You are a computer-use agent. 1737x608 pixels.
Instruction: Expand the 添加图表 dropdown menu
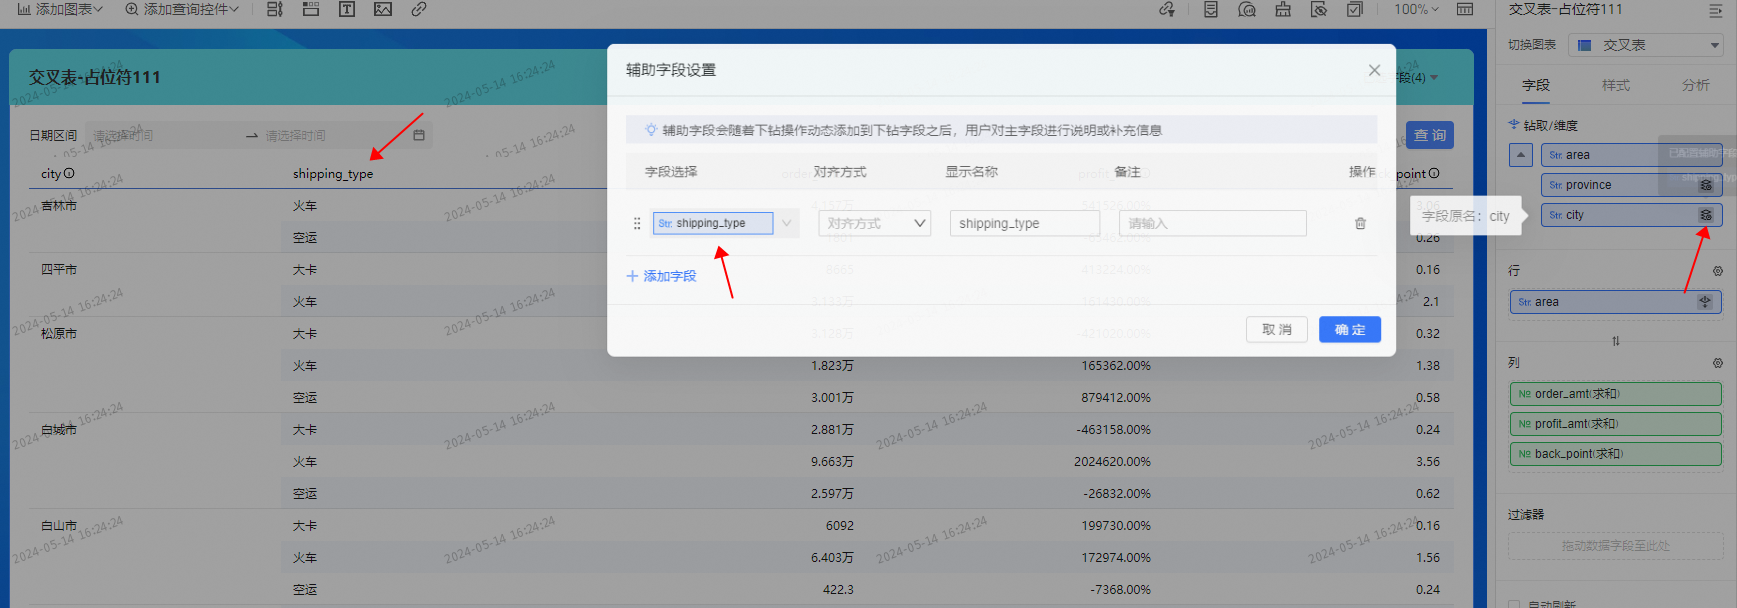pos(60,9)
